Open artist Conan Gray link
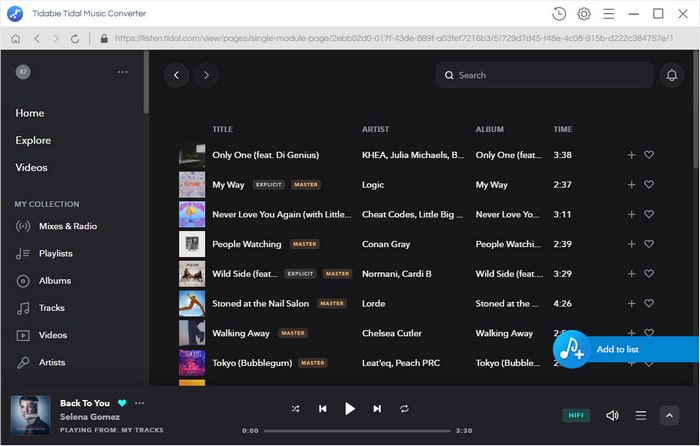Image resolution: width=700 pixels, height=446 pixels. [x=386, y=244]
